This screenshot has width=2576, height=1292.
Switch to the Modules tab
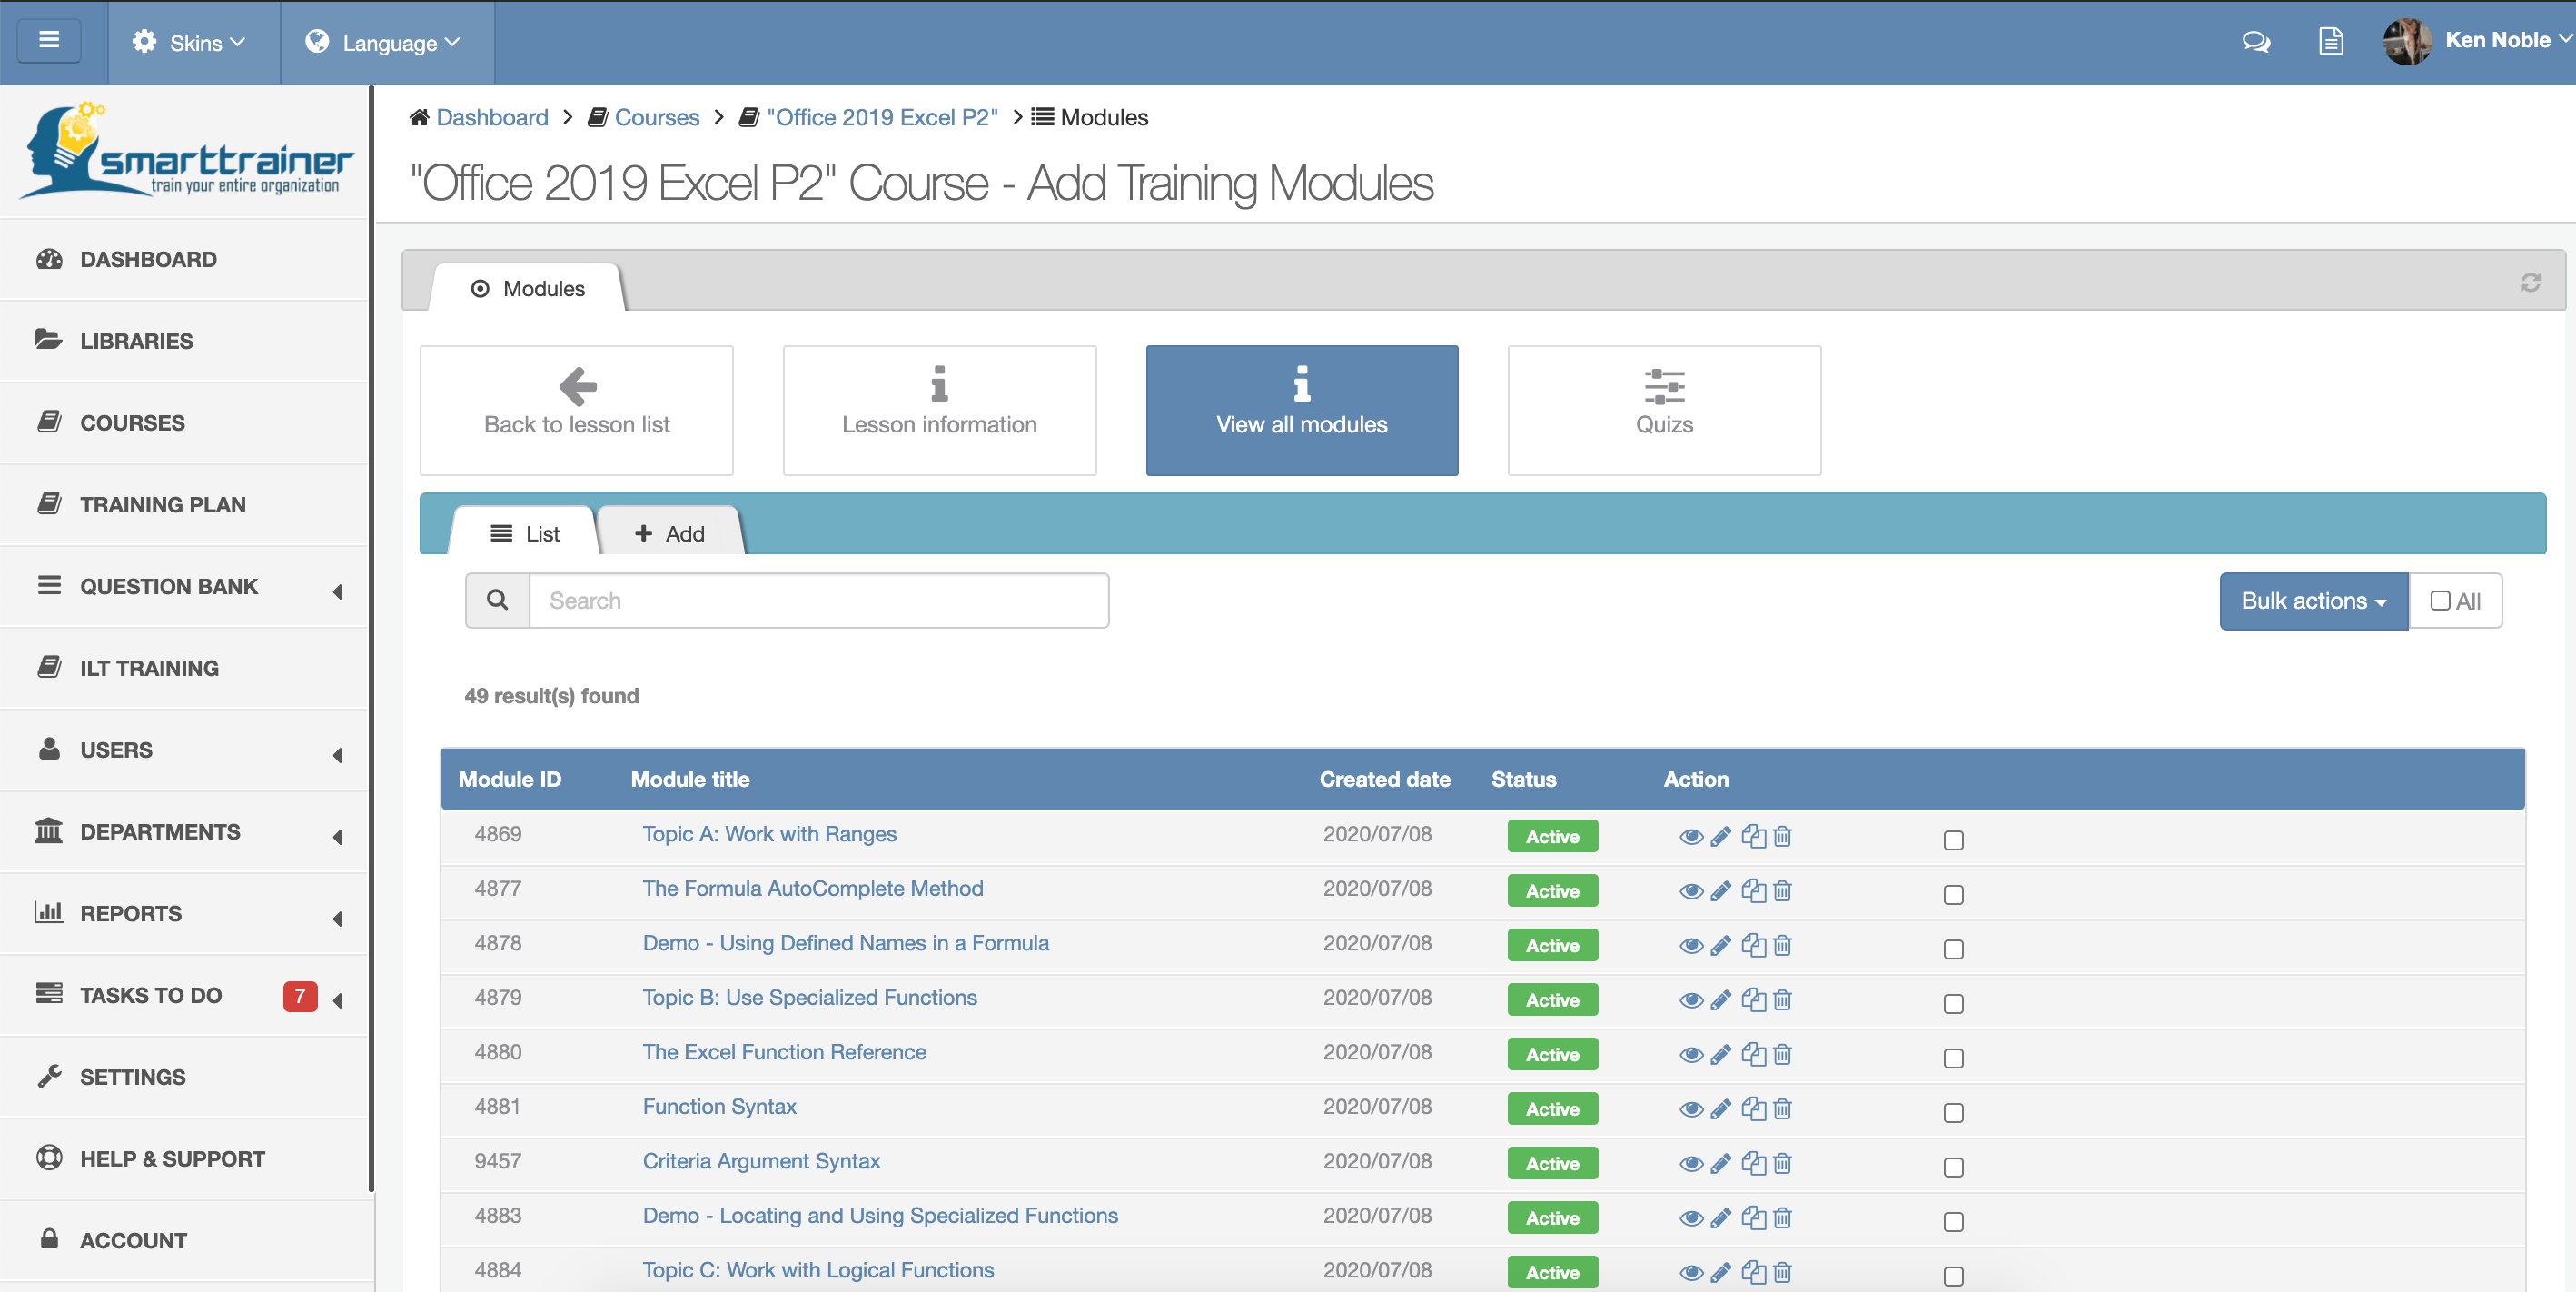(x=528, y=289)
